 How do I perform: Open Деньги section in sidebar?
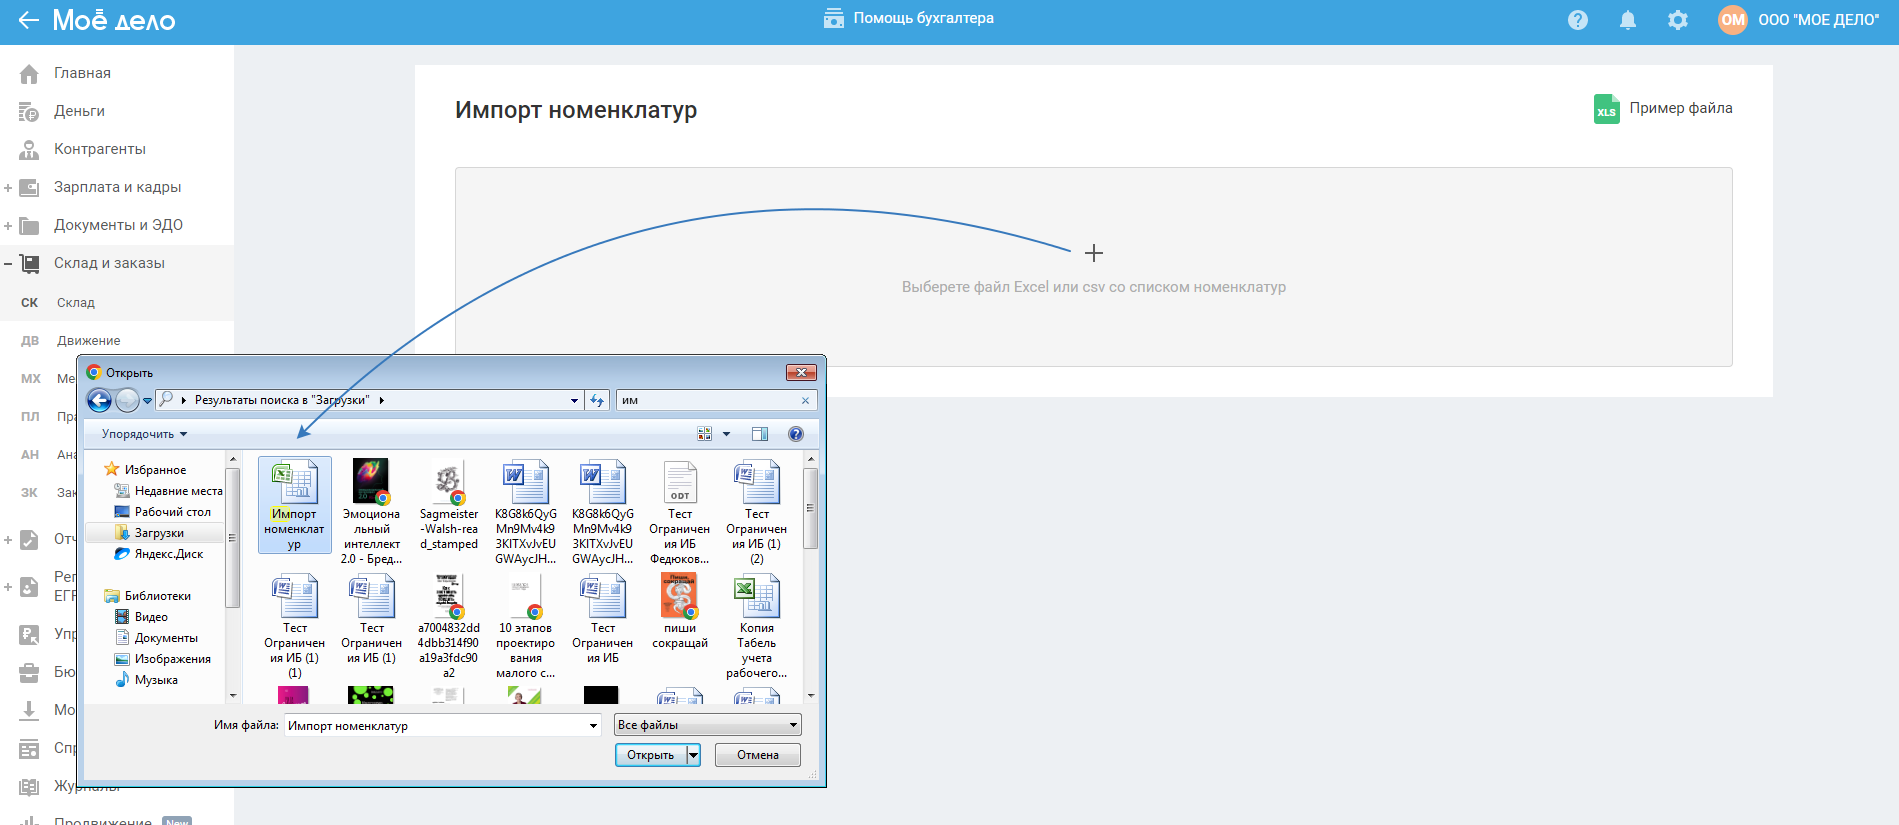click(x=79, y=111)
